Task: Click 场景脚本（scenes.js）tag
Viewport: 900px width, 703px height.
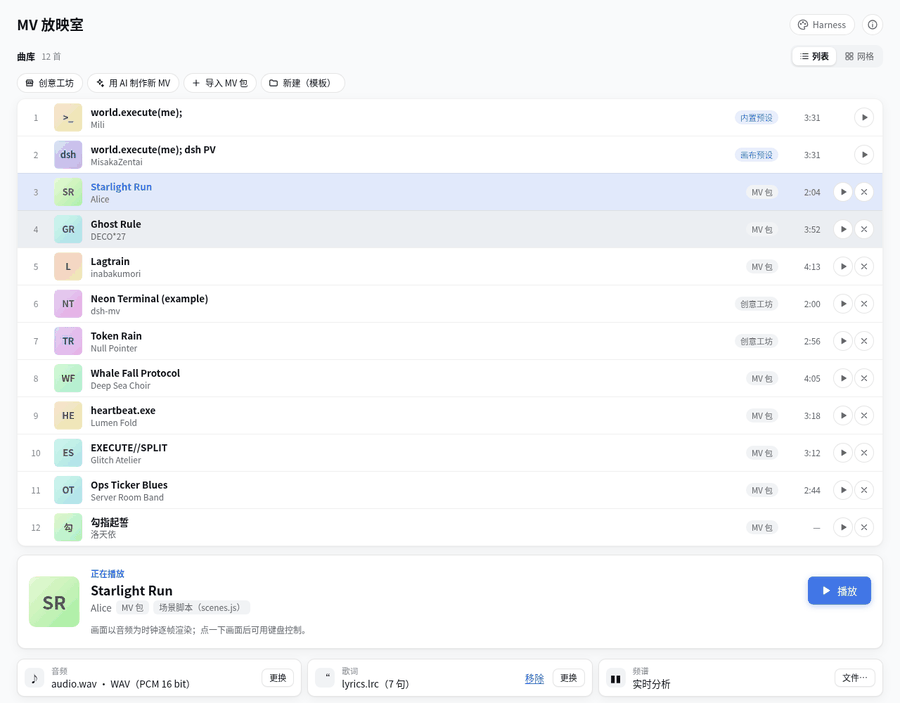Action: pyautogui.click(x=201, y=608)
